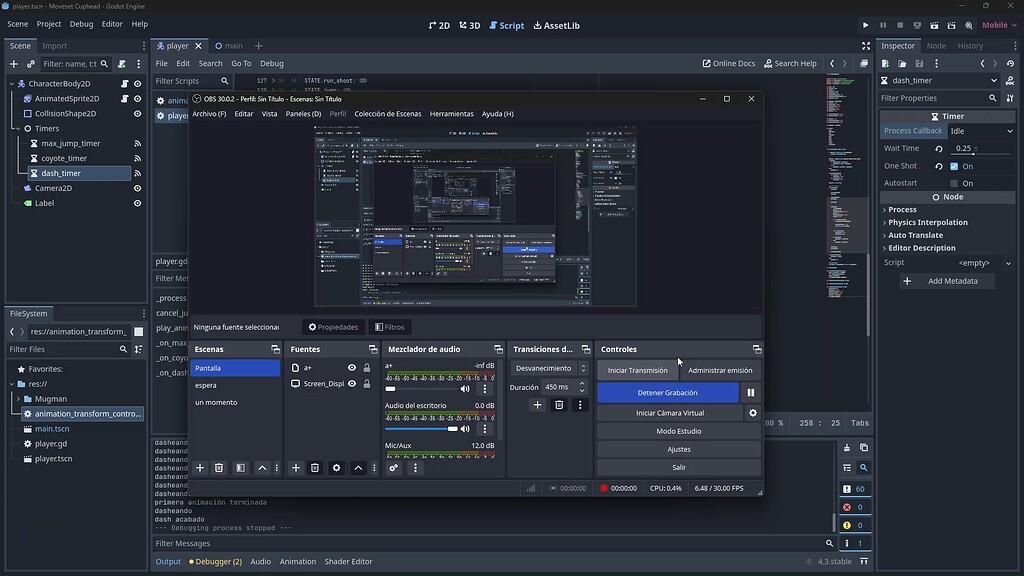Screen dimensions: 1024x576
Task: Click the Detener Grabación button
Action: point(667,391)
